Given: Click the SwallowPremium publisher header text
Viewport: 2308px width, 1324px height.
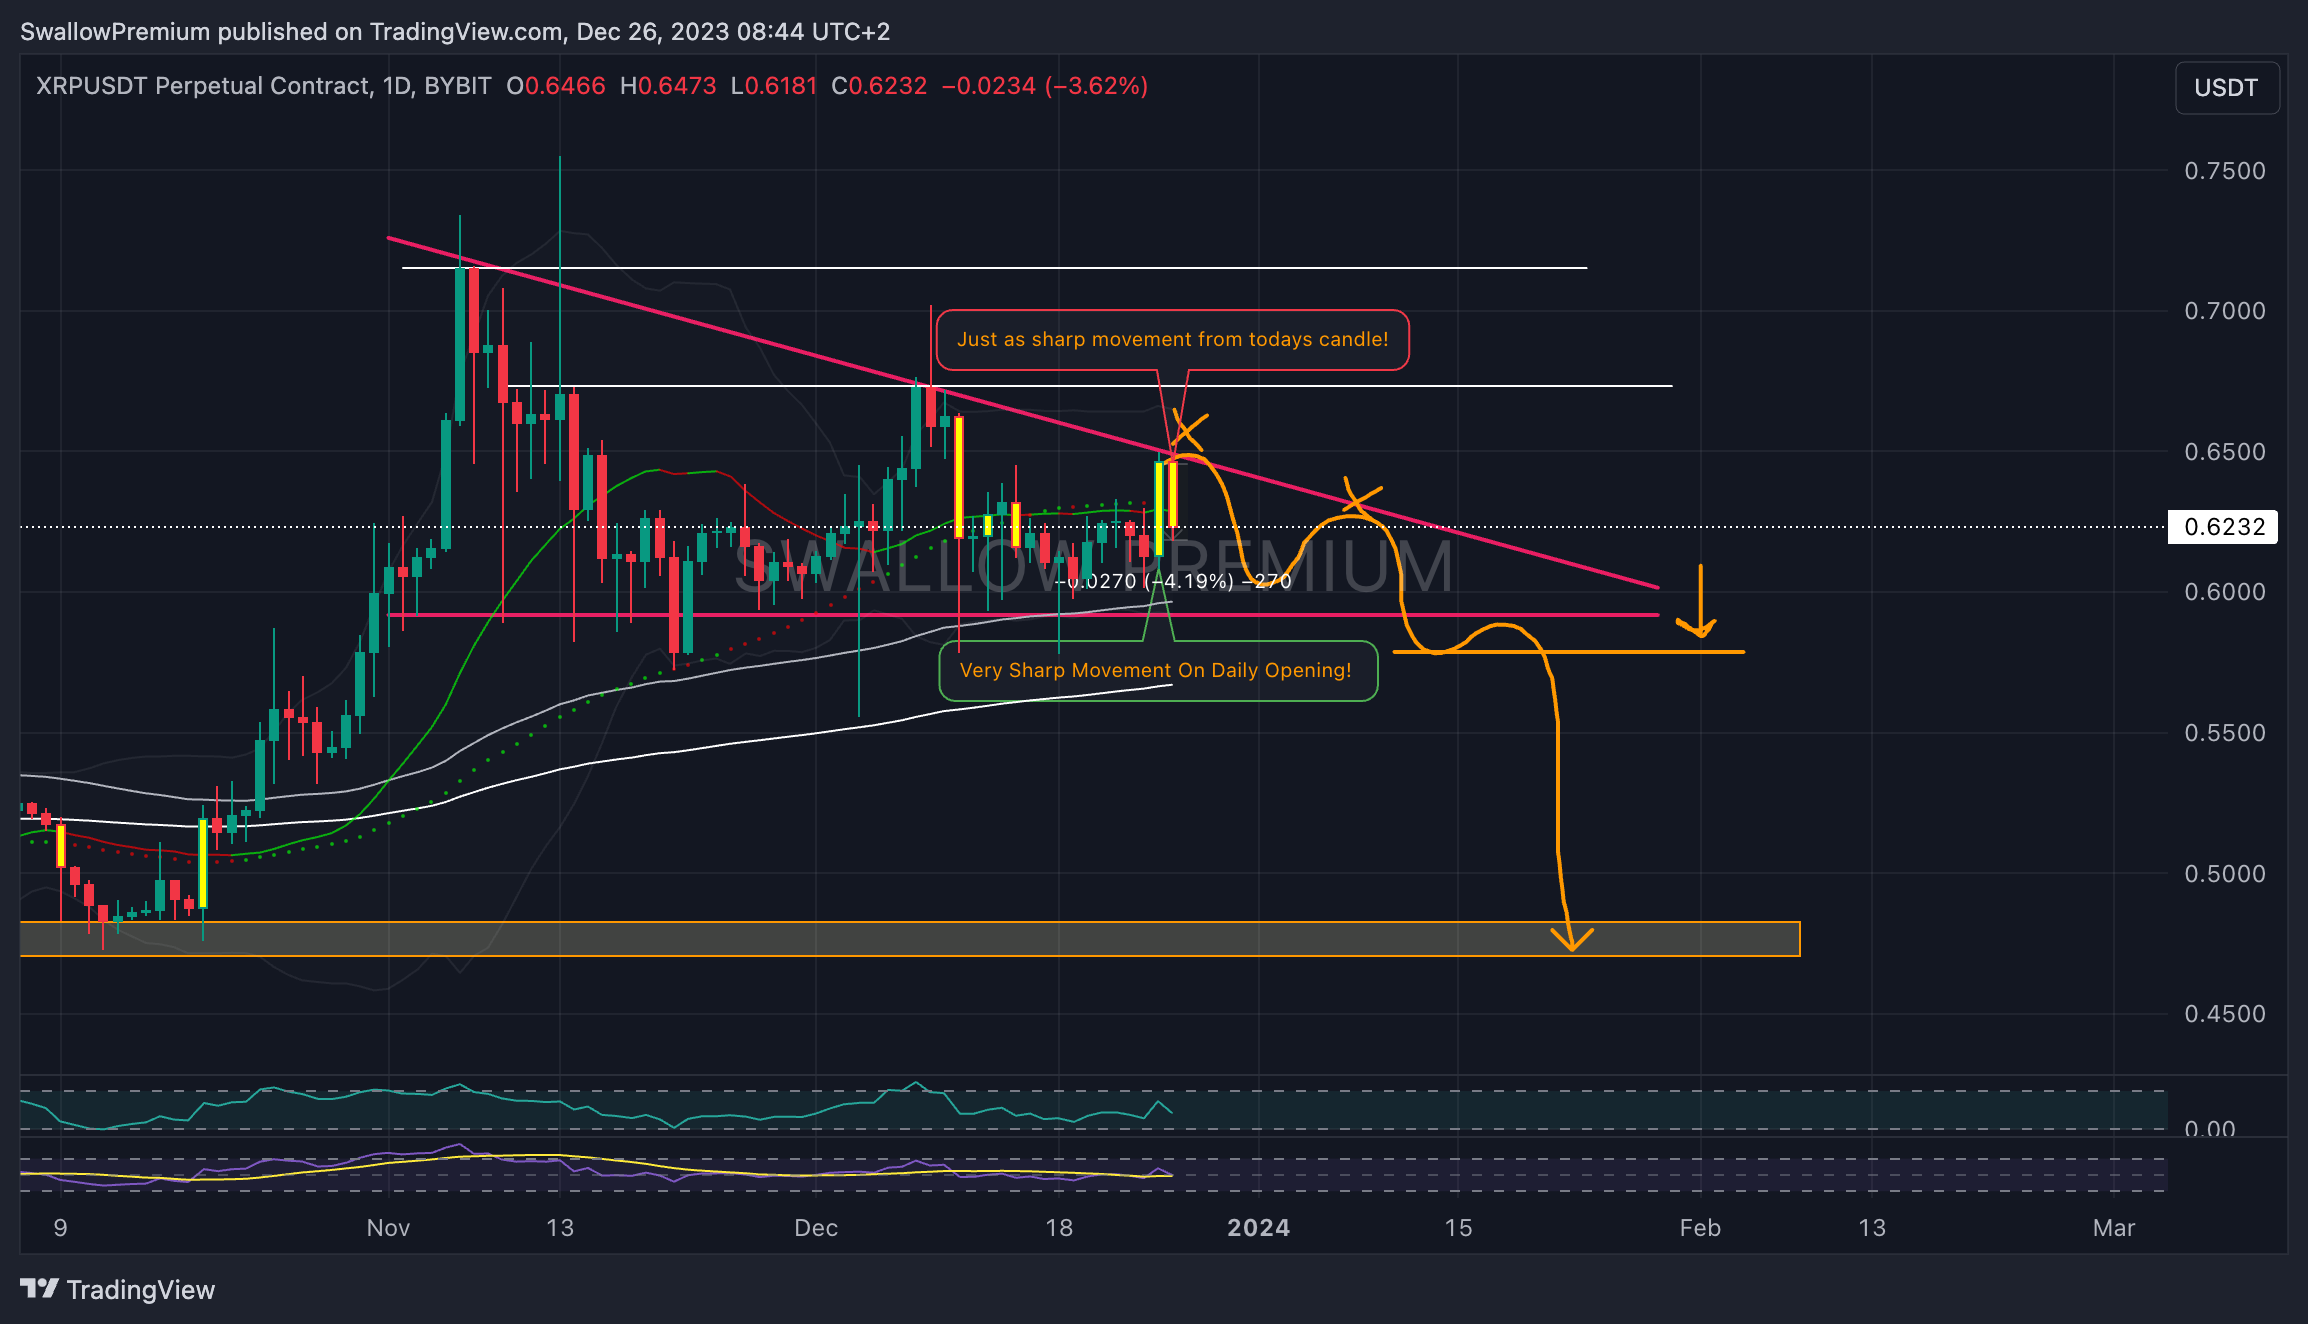Looking at the screenshot, I should 455,32.
